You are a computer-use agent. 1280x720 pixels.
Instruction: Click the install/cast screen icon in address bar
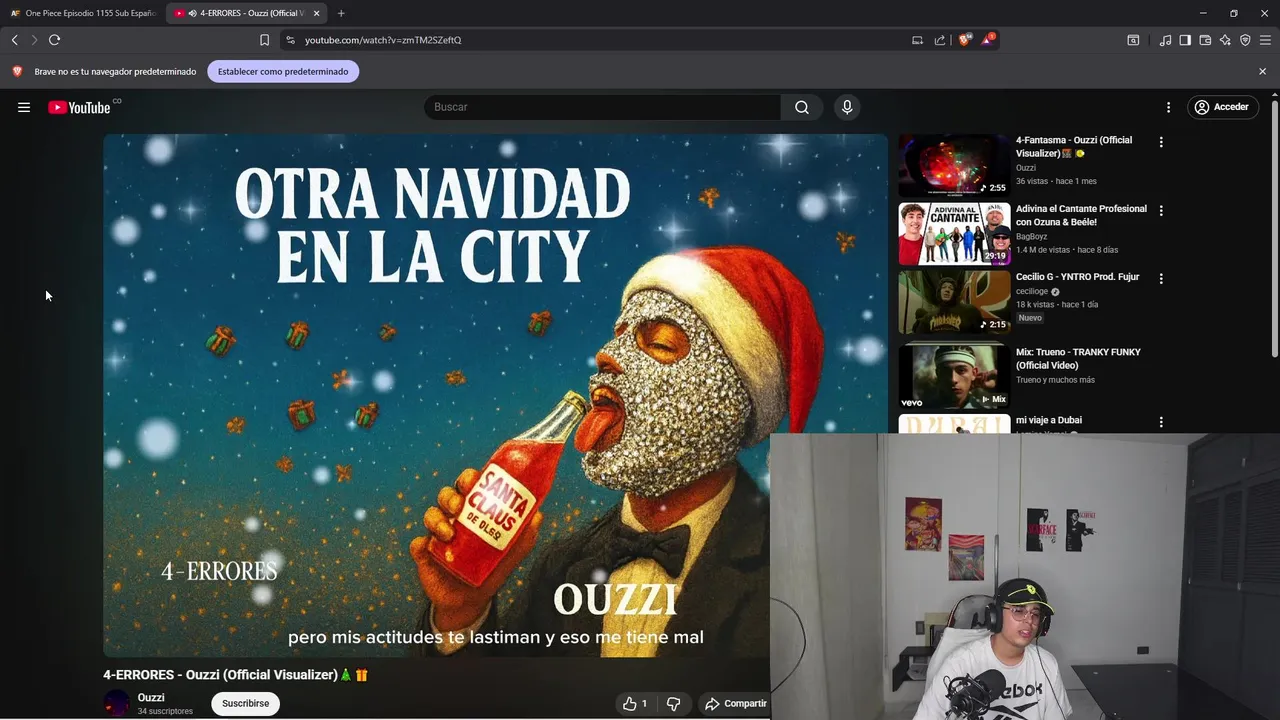[x=917, y=40]
